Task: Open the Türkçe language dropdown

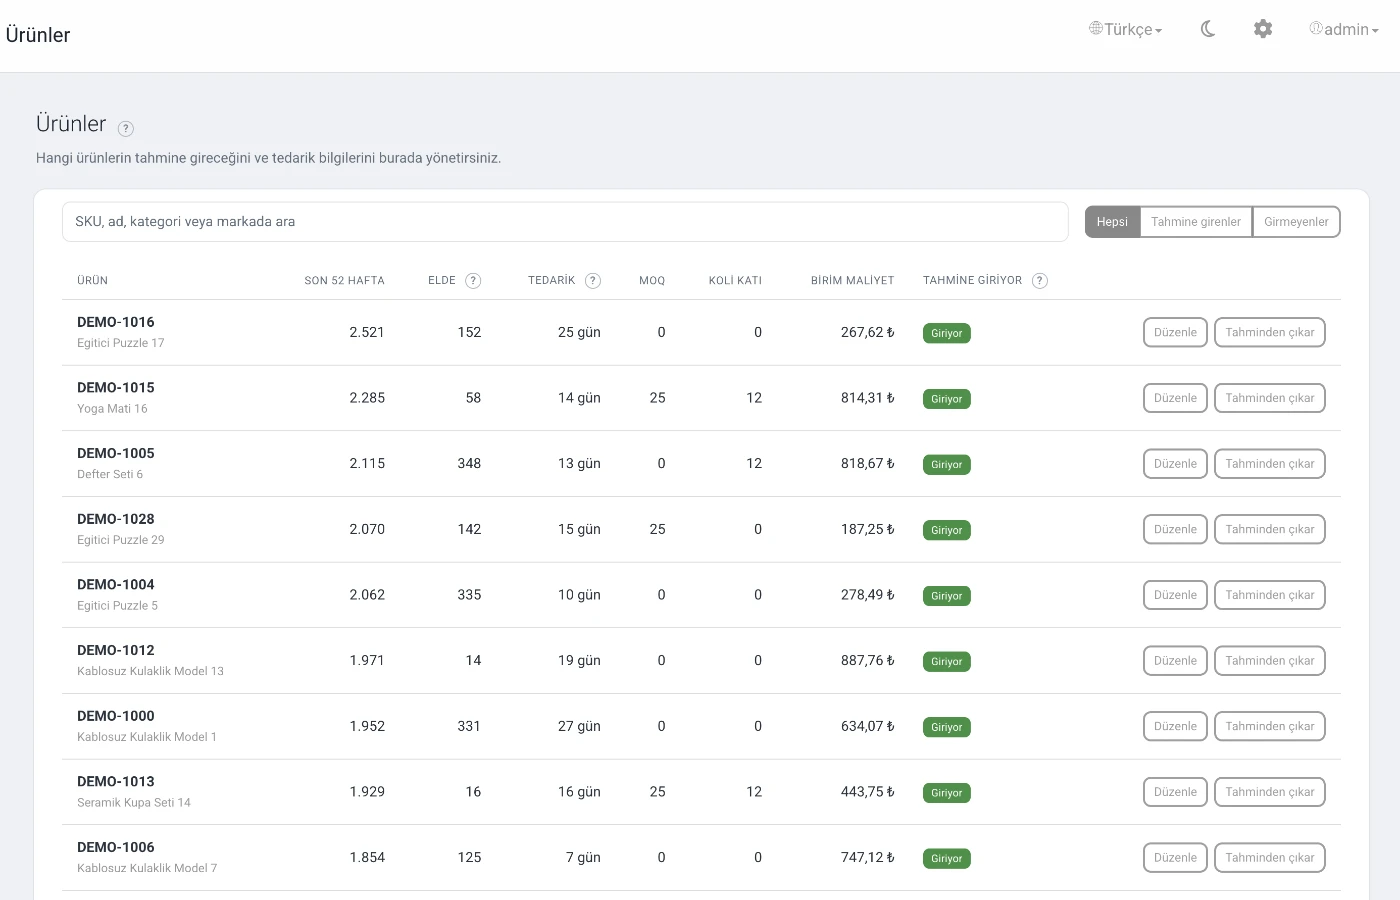Action: click(1126, 29)
